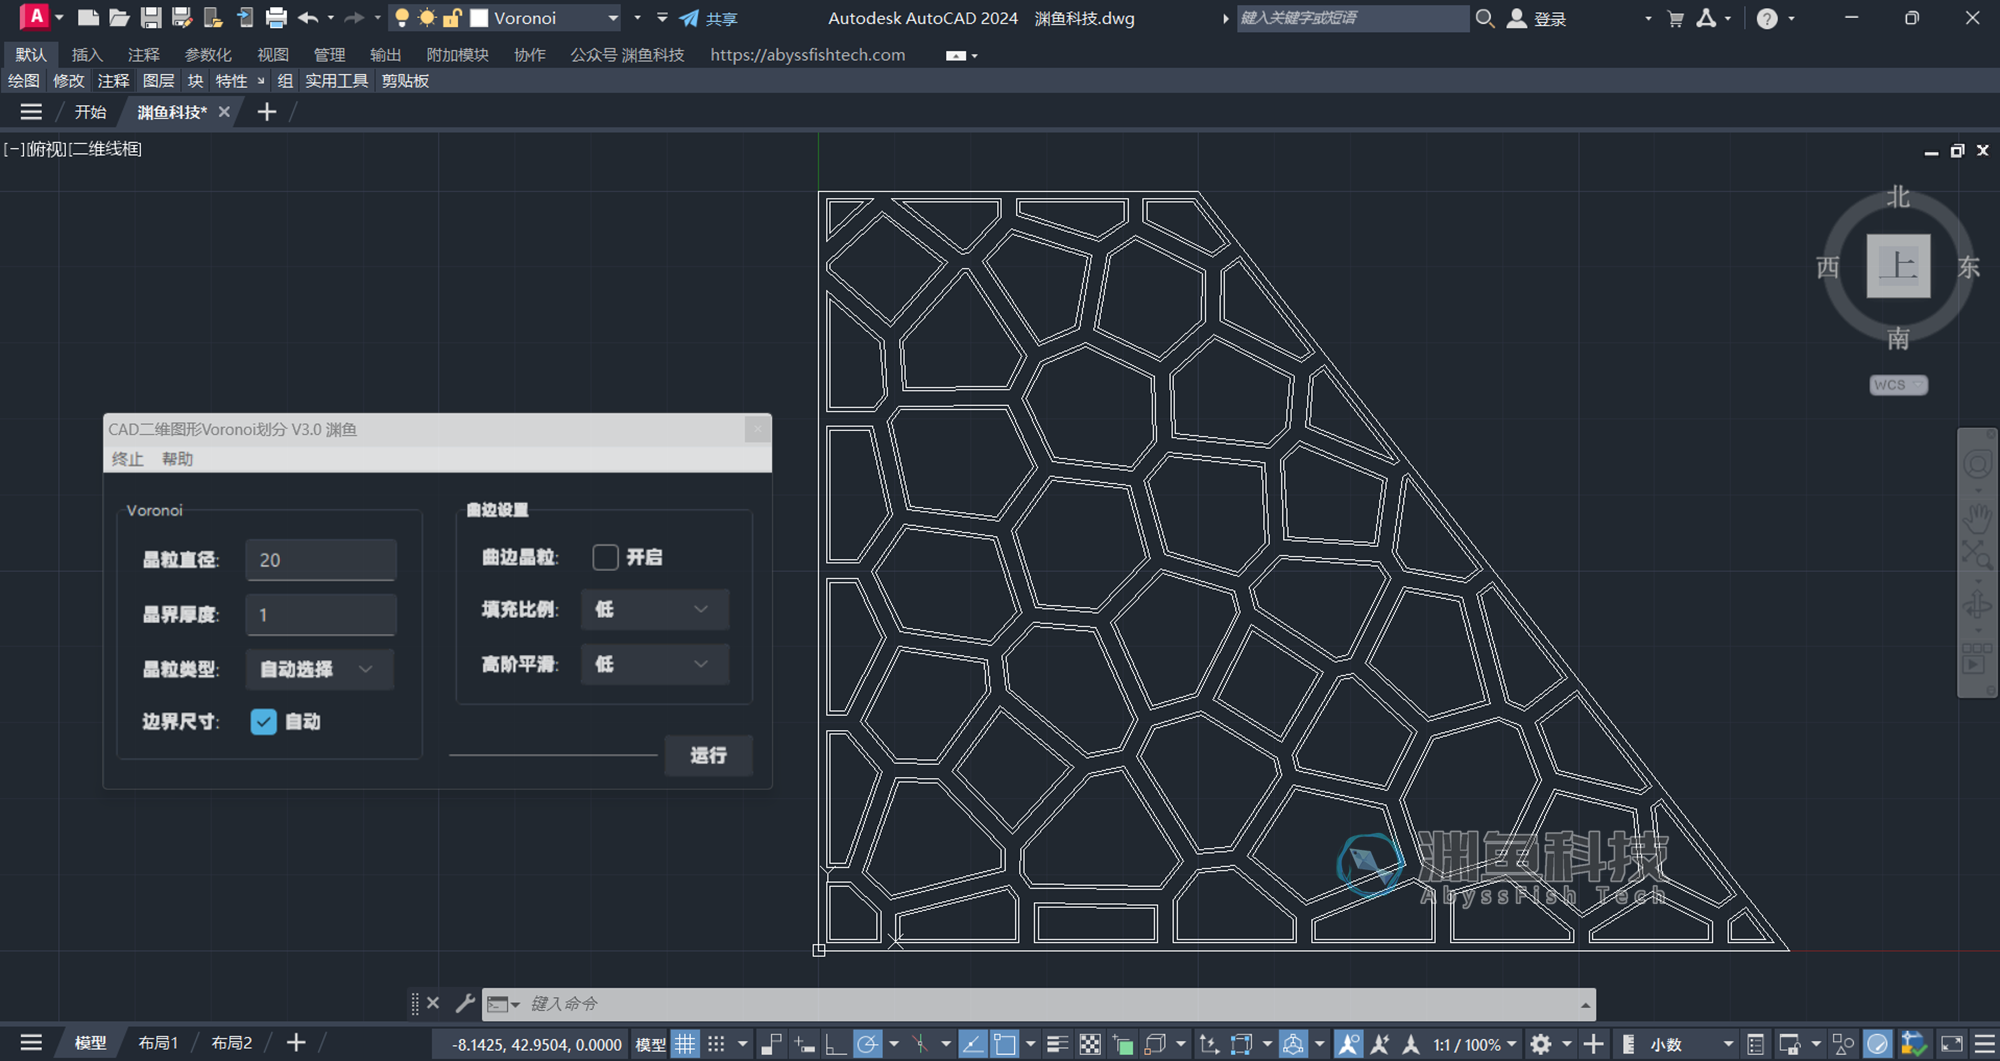
Task: Open the help question mark icon
Action: [x=1767, y=18]
